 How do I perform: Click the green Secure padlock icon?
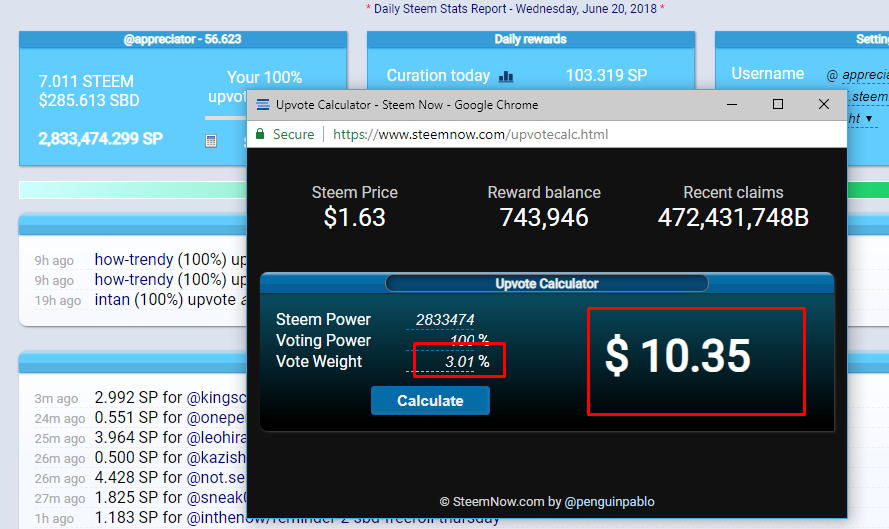pyautogui.click(x=260, y=134)
